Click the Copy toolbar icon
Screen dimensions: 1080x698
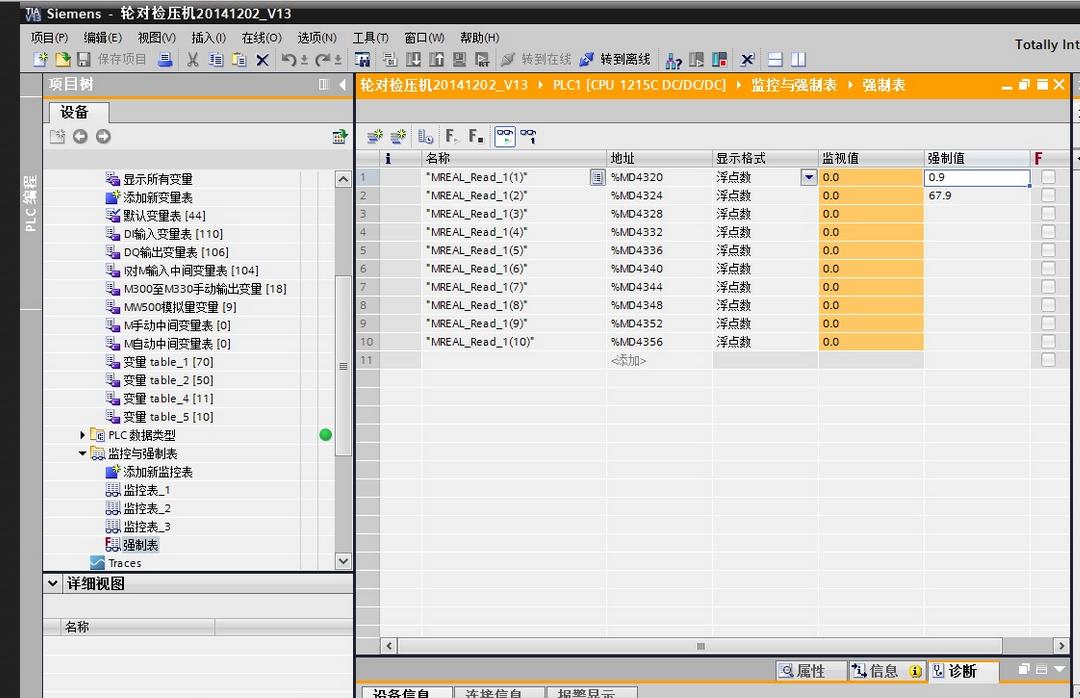click(x=216, y=60)
